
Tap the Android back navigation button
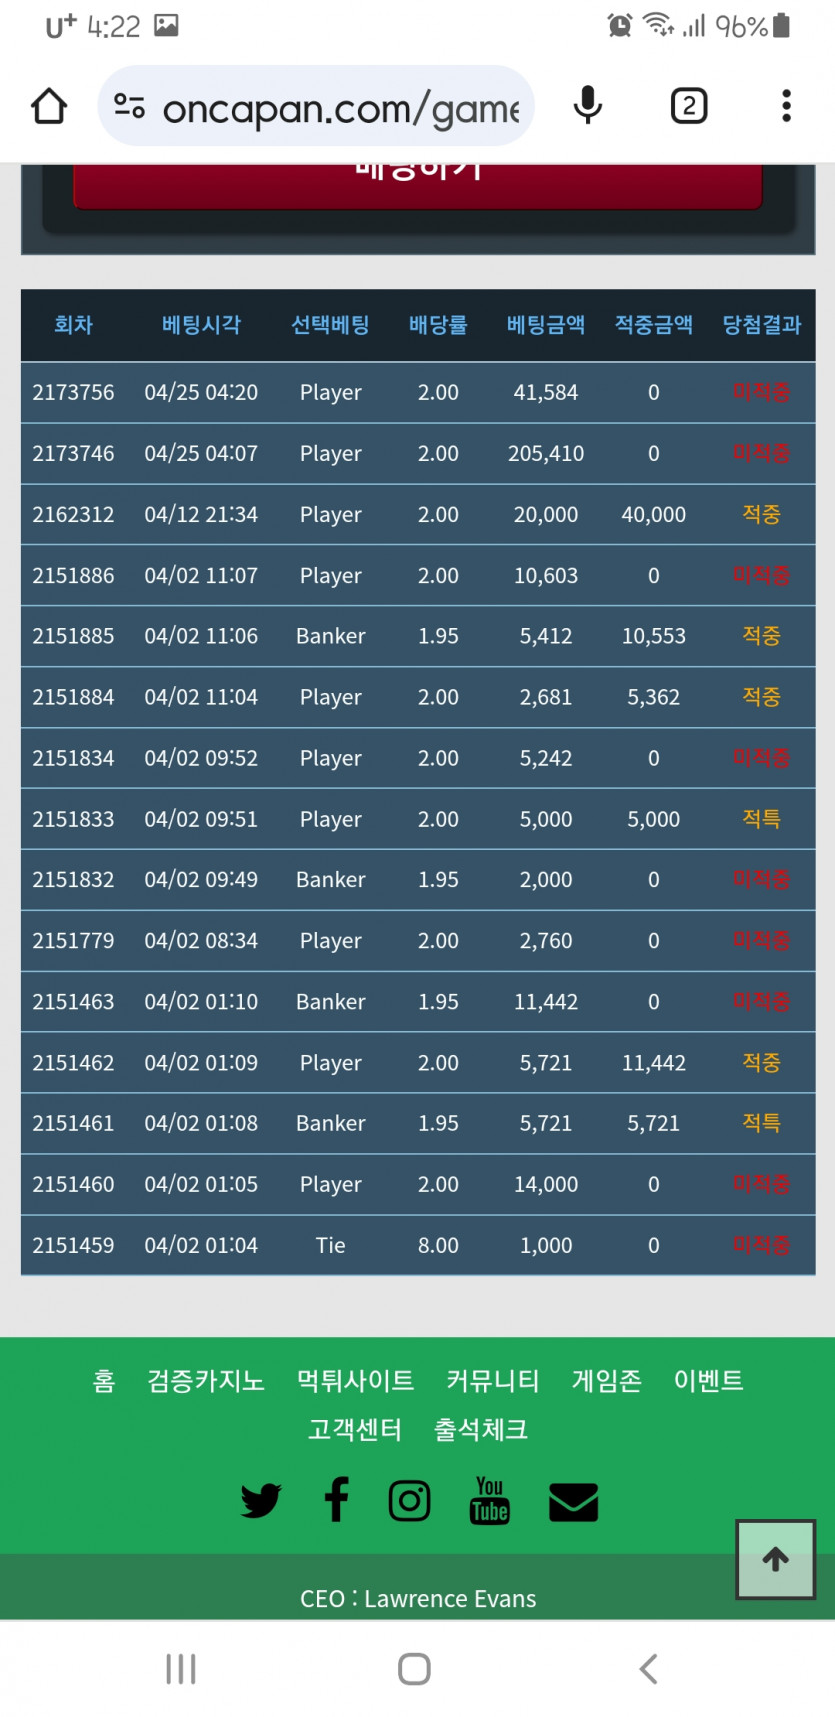click(x=648, y=1669)
